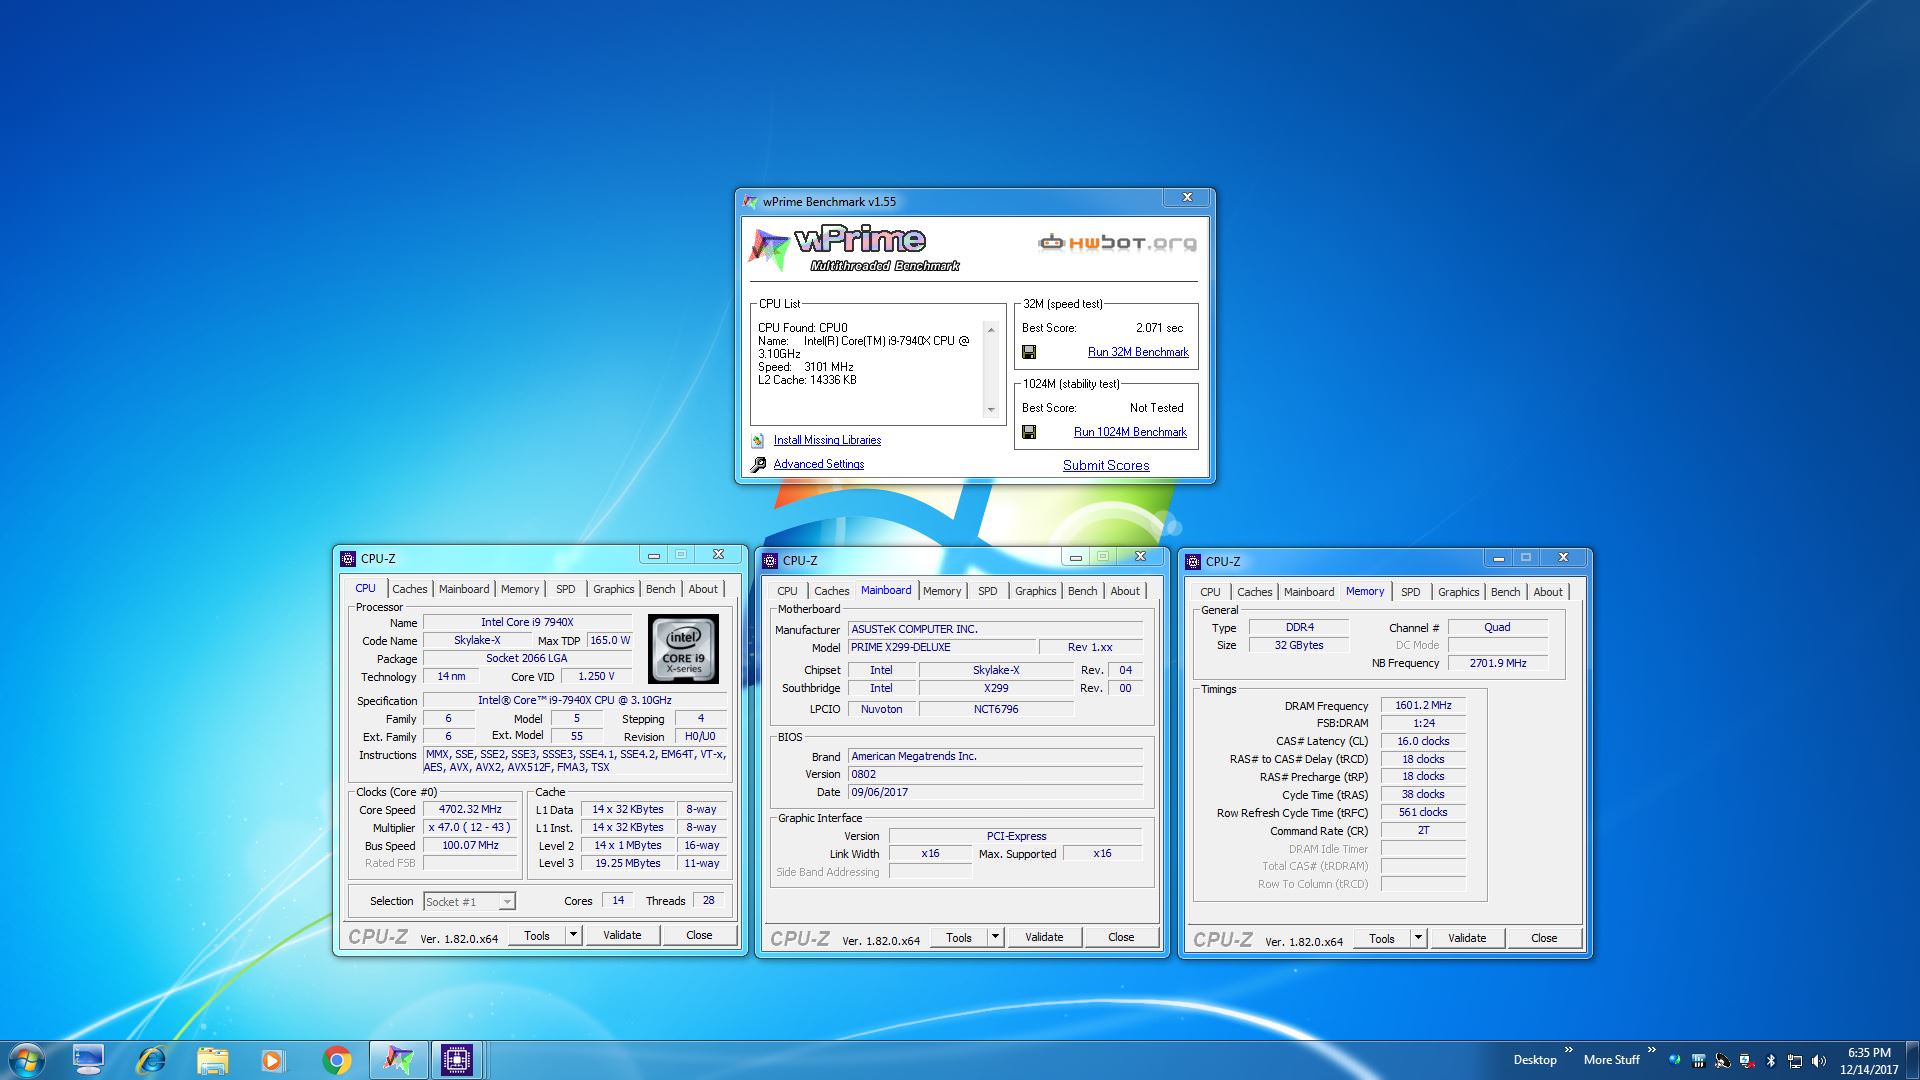
Task: Open the volume speaker tray icon
Action: click(x=1819, y=1060)
